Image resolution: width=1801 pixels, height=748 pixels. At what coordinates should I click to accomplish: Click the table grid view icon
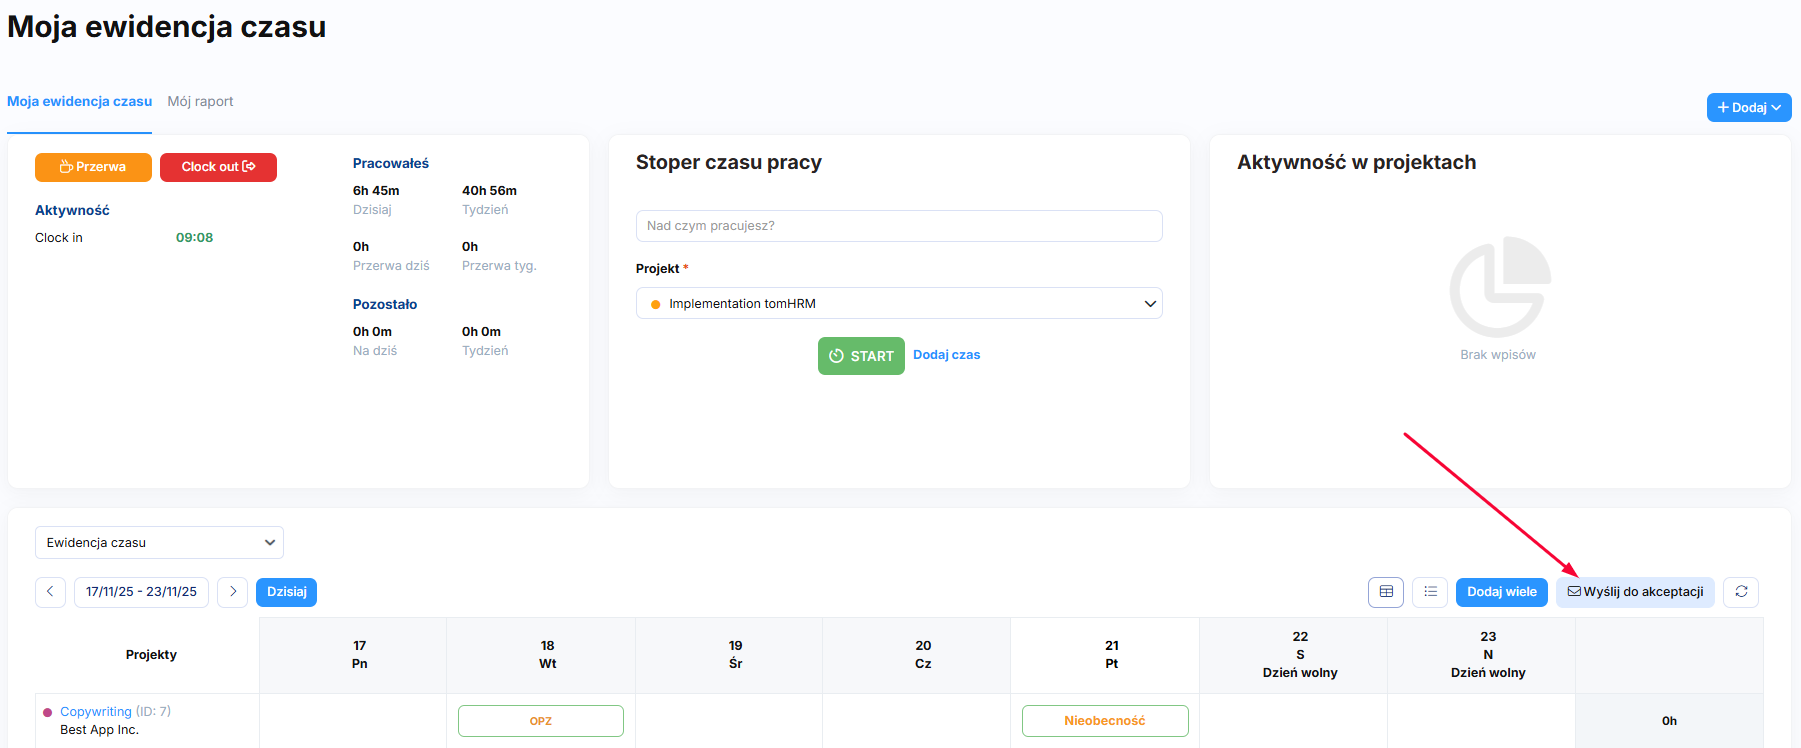pyautogui.click(x=1385, y=592)
